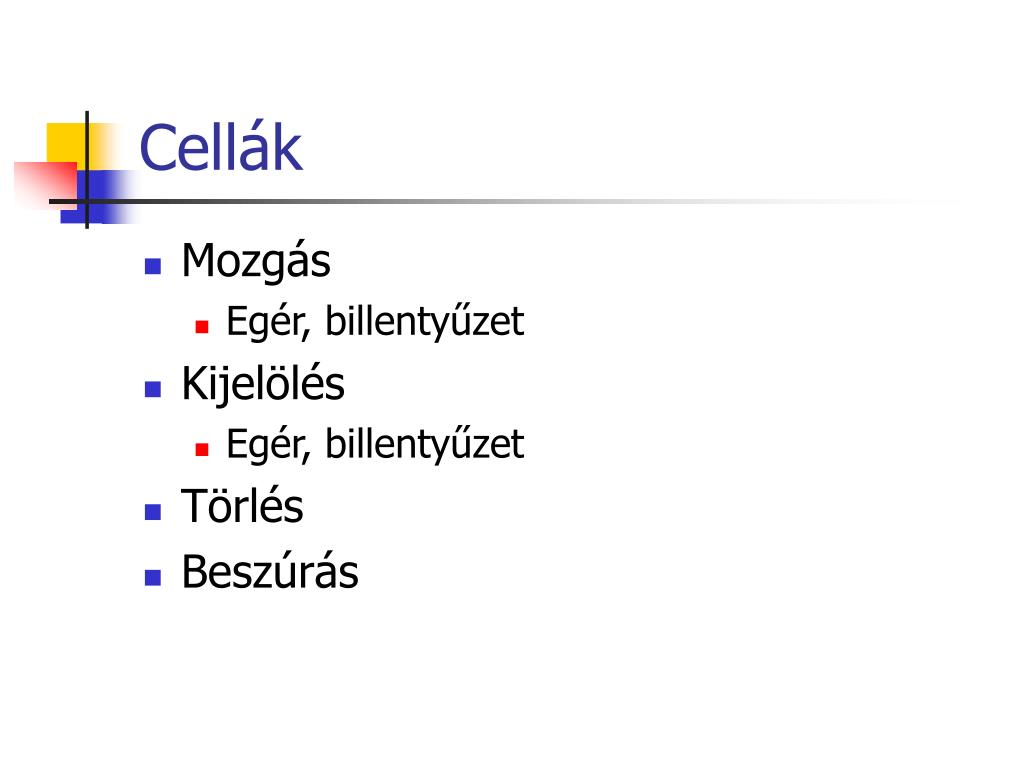Select the Mozgás bullet text
The width and height of the screenshot is (1024, 768).
click(x=256, y=261)
